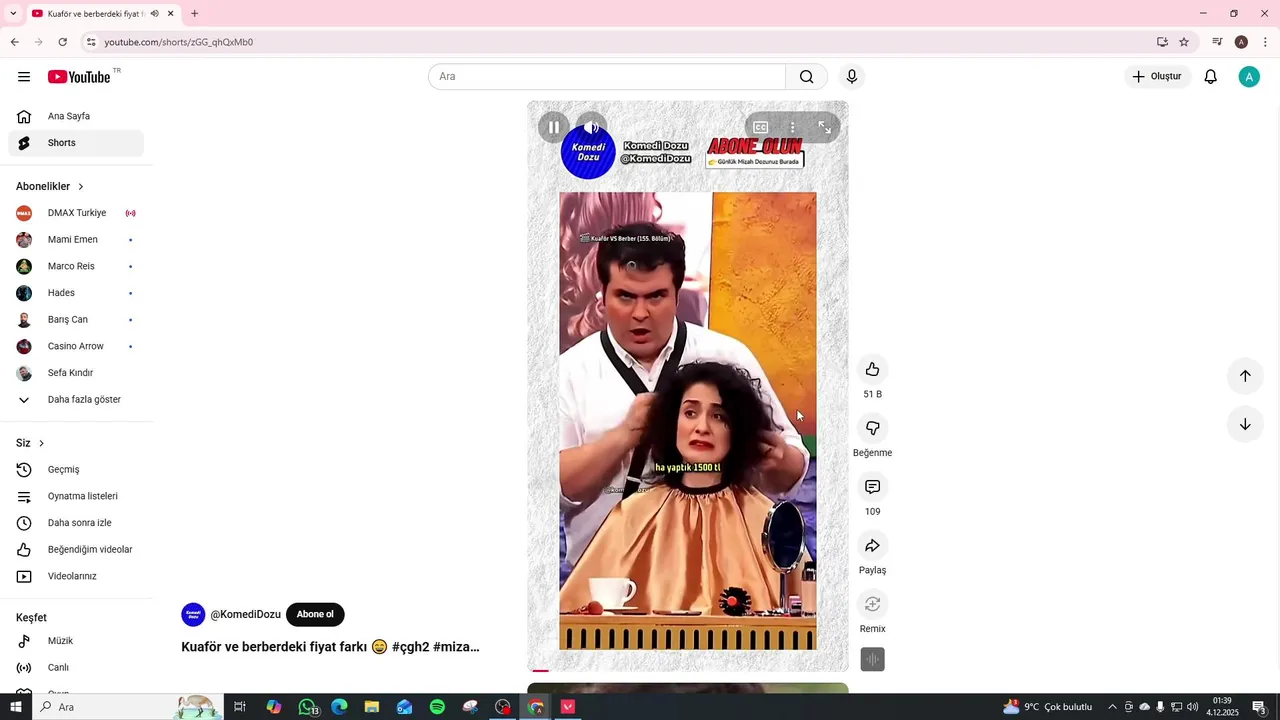This screenshot has height=720, width=1280.
Task: Seek using the Short's red progress bar
Action: [688, 670]
